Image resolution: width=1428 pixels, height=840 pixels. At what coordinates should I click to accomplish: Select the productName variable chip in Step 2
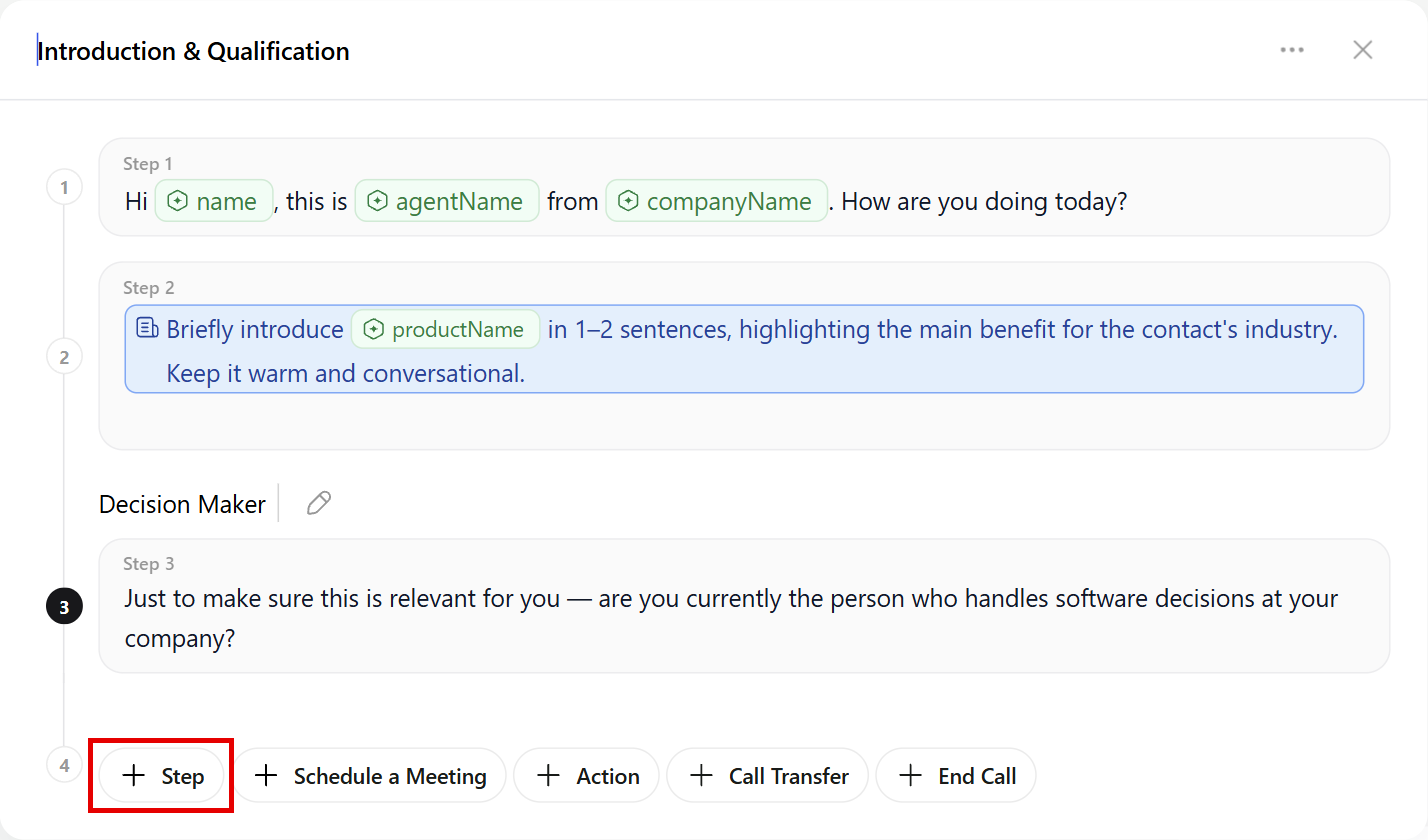pyautogui.click(x=446, y=329)
